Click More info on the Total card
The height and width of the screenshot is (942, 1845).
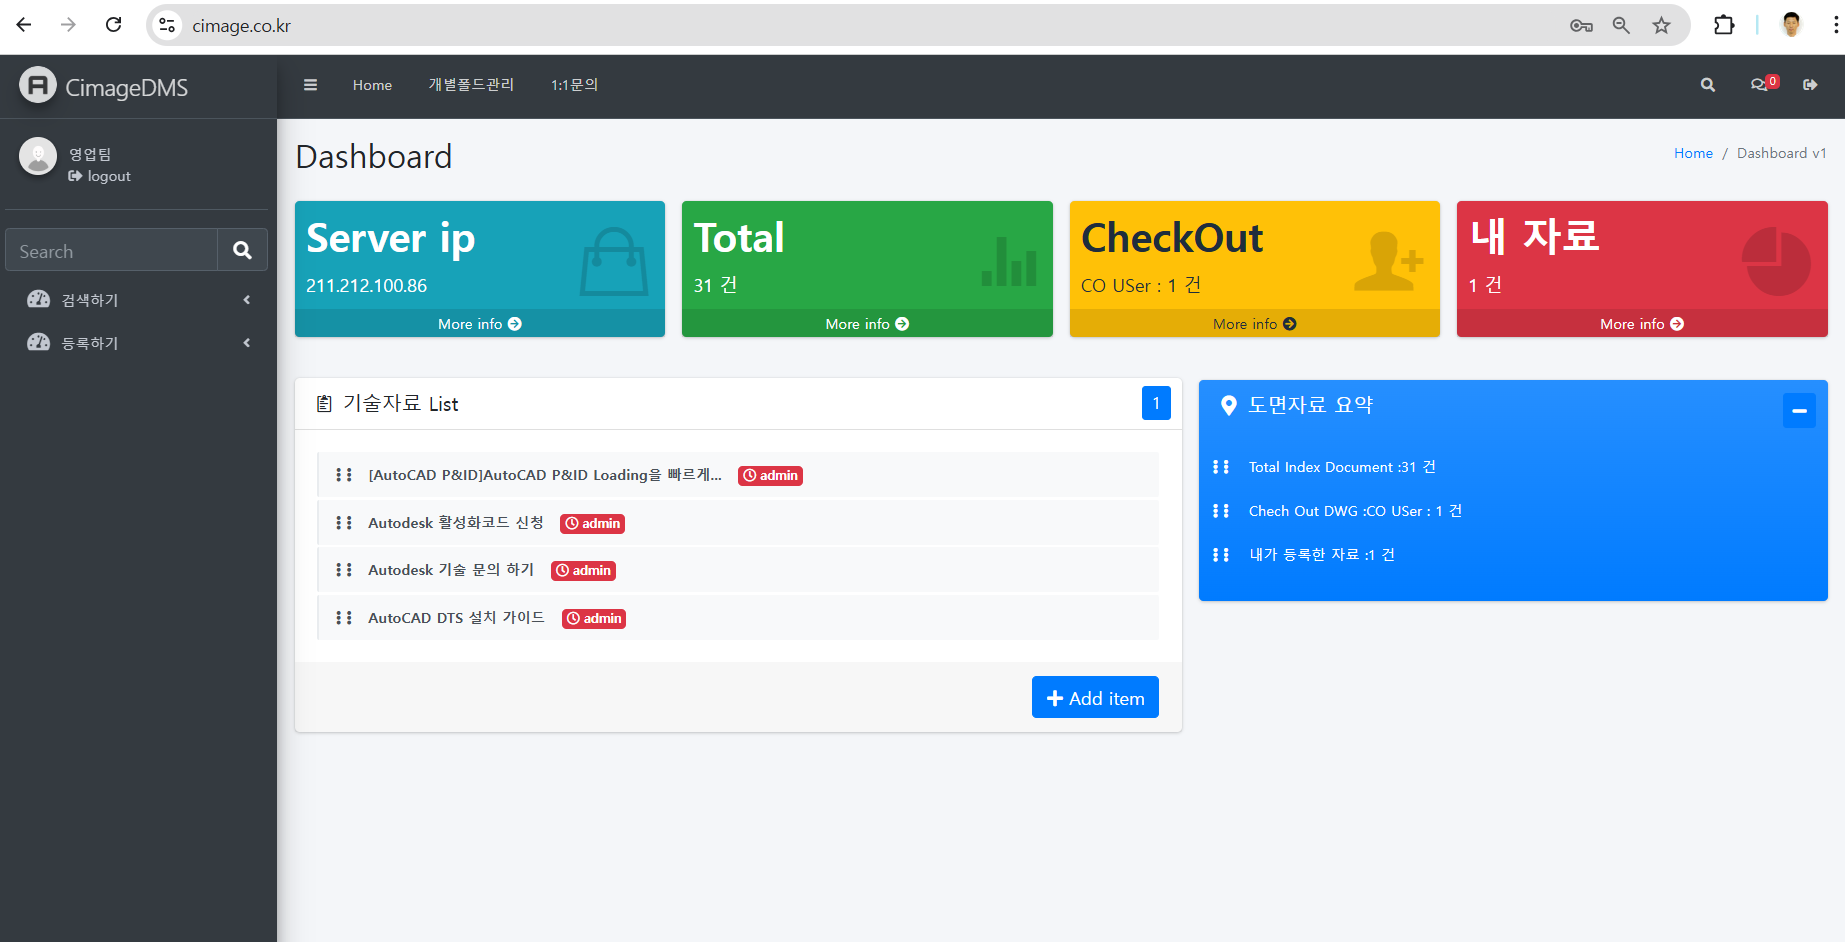[x=867, y=324]
